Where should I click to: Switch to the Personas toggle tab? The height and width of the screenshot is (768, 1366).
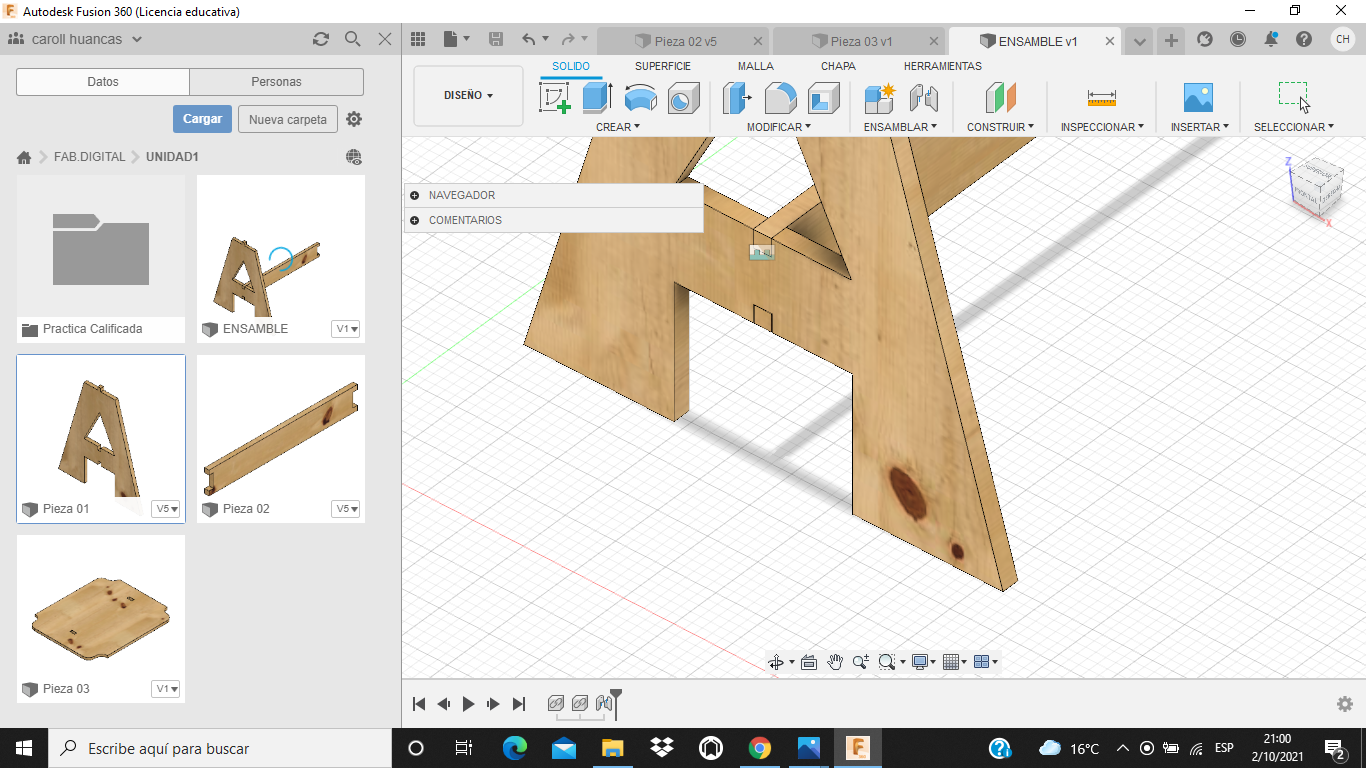click(x=276, y=82)
